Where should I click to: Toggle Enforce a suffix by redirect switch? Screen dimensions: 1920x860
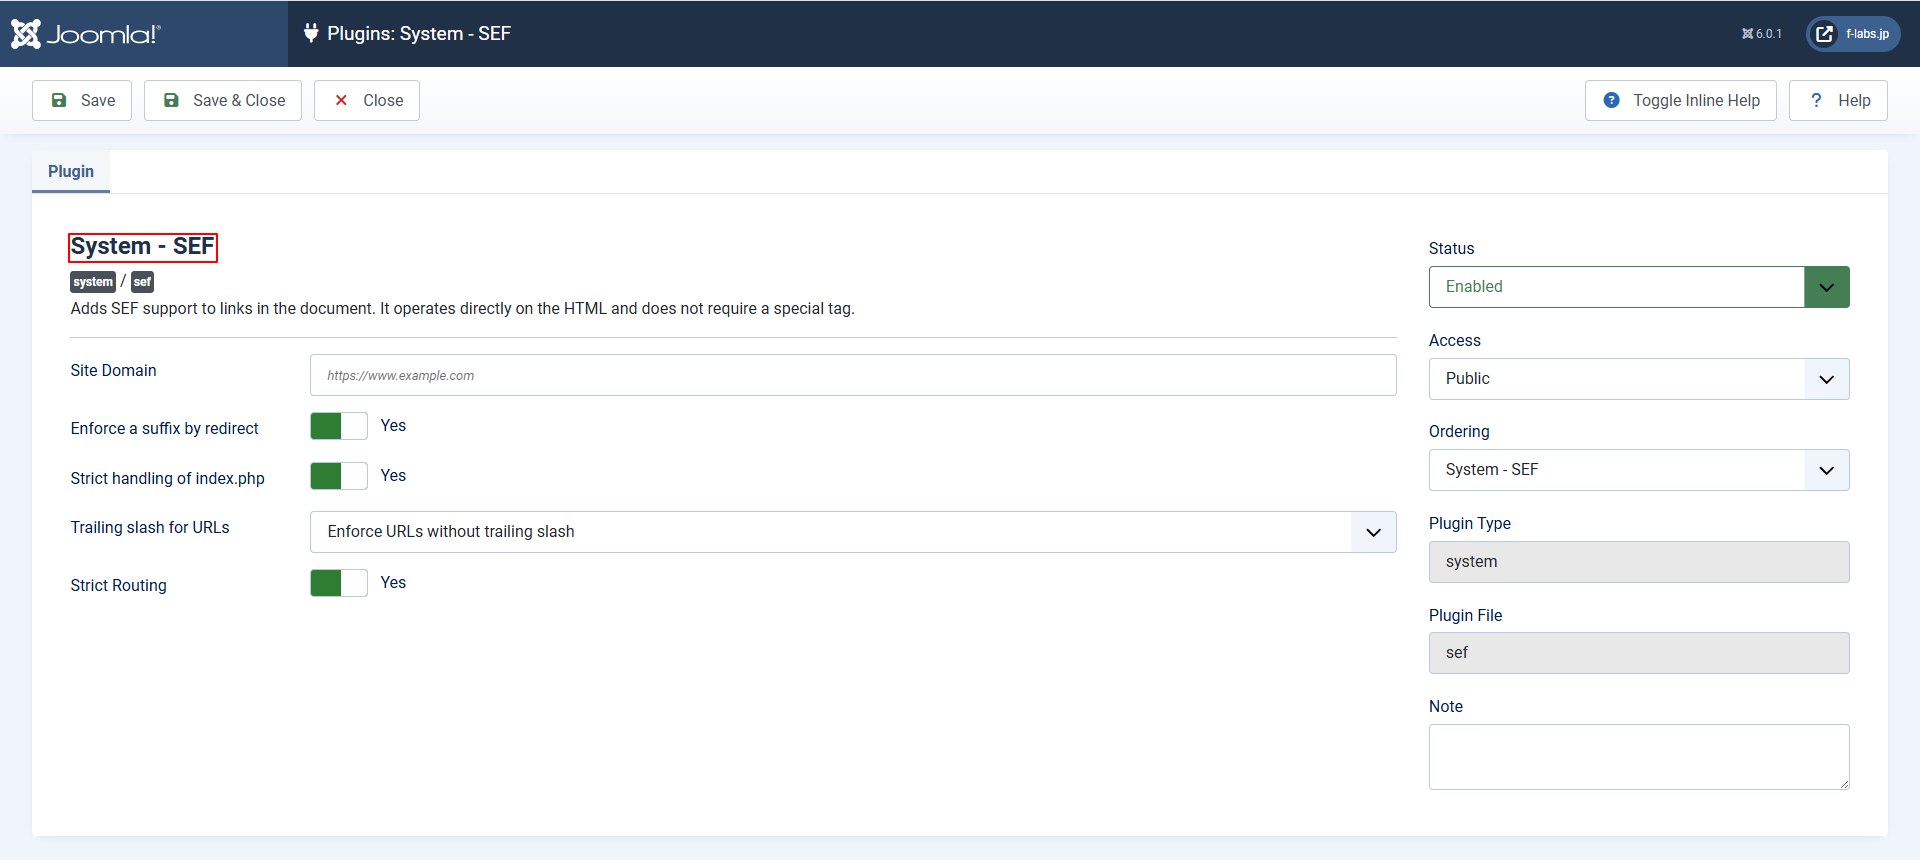(339, 426)
